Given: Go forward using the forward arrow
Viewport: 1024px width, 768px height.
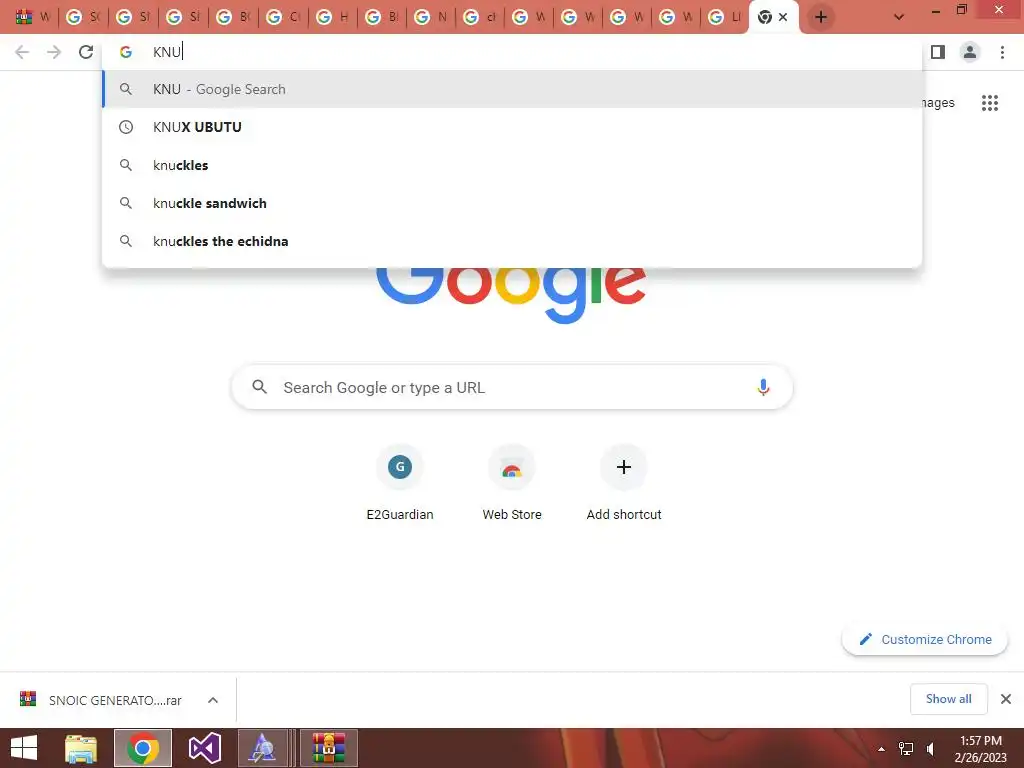Looking at the screenshot, I should click(54, 52).
